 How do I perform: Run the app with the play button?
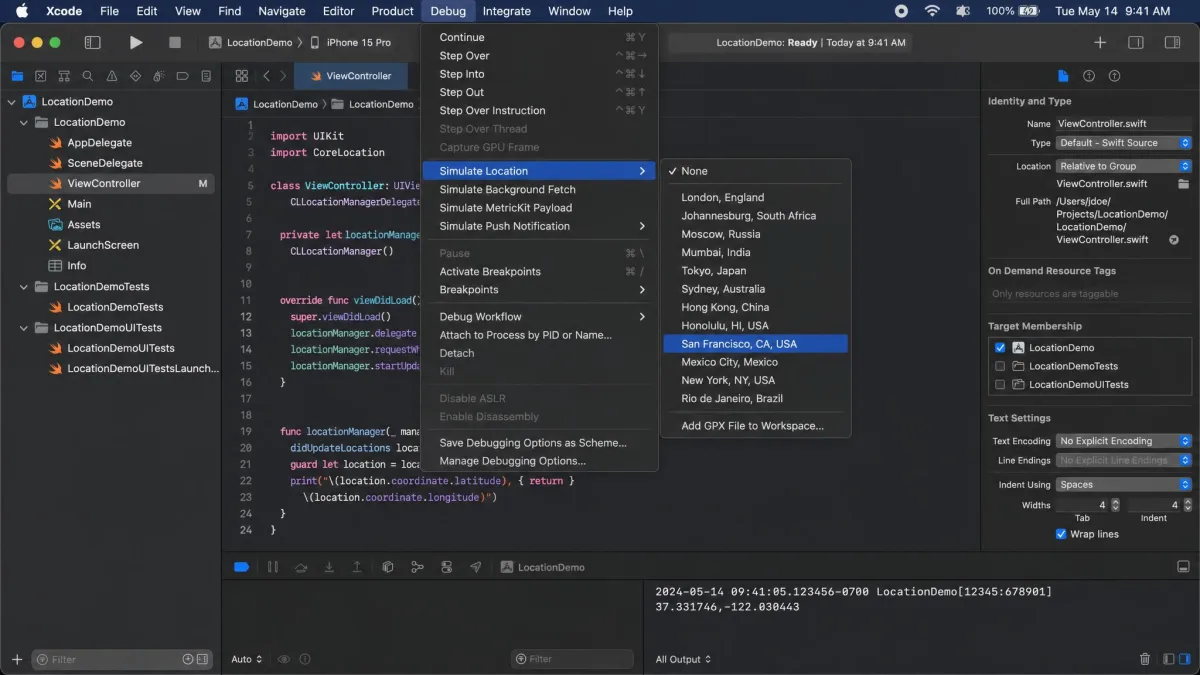tap(136, 42)
